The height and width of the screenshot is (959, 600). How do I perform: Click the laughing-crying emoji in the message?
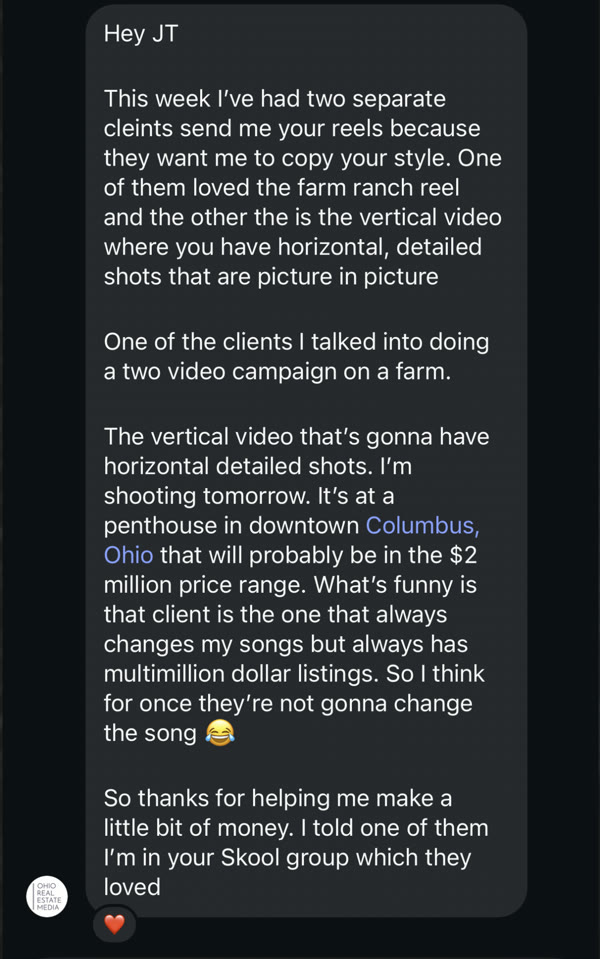click(x=217, y=733)
